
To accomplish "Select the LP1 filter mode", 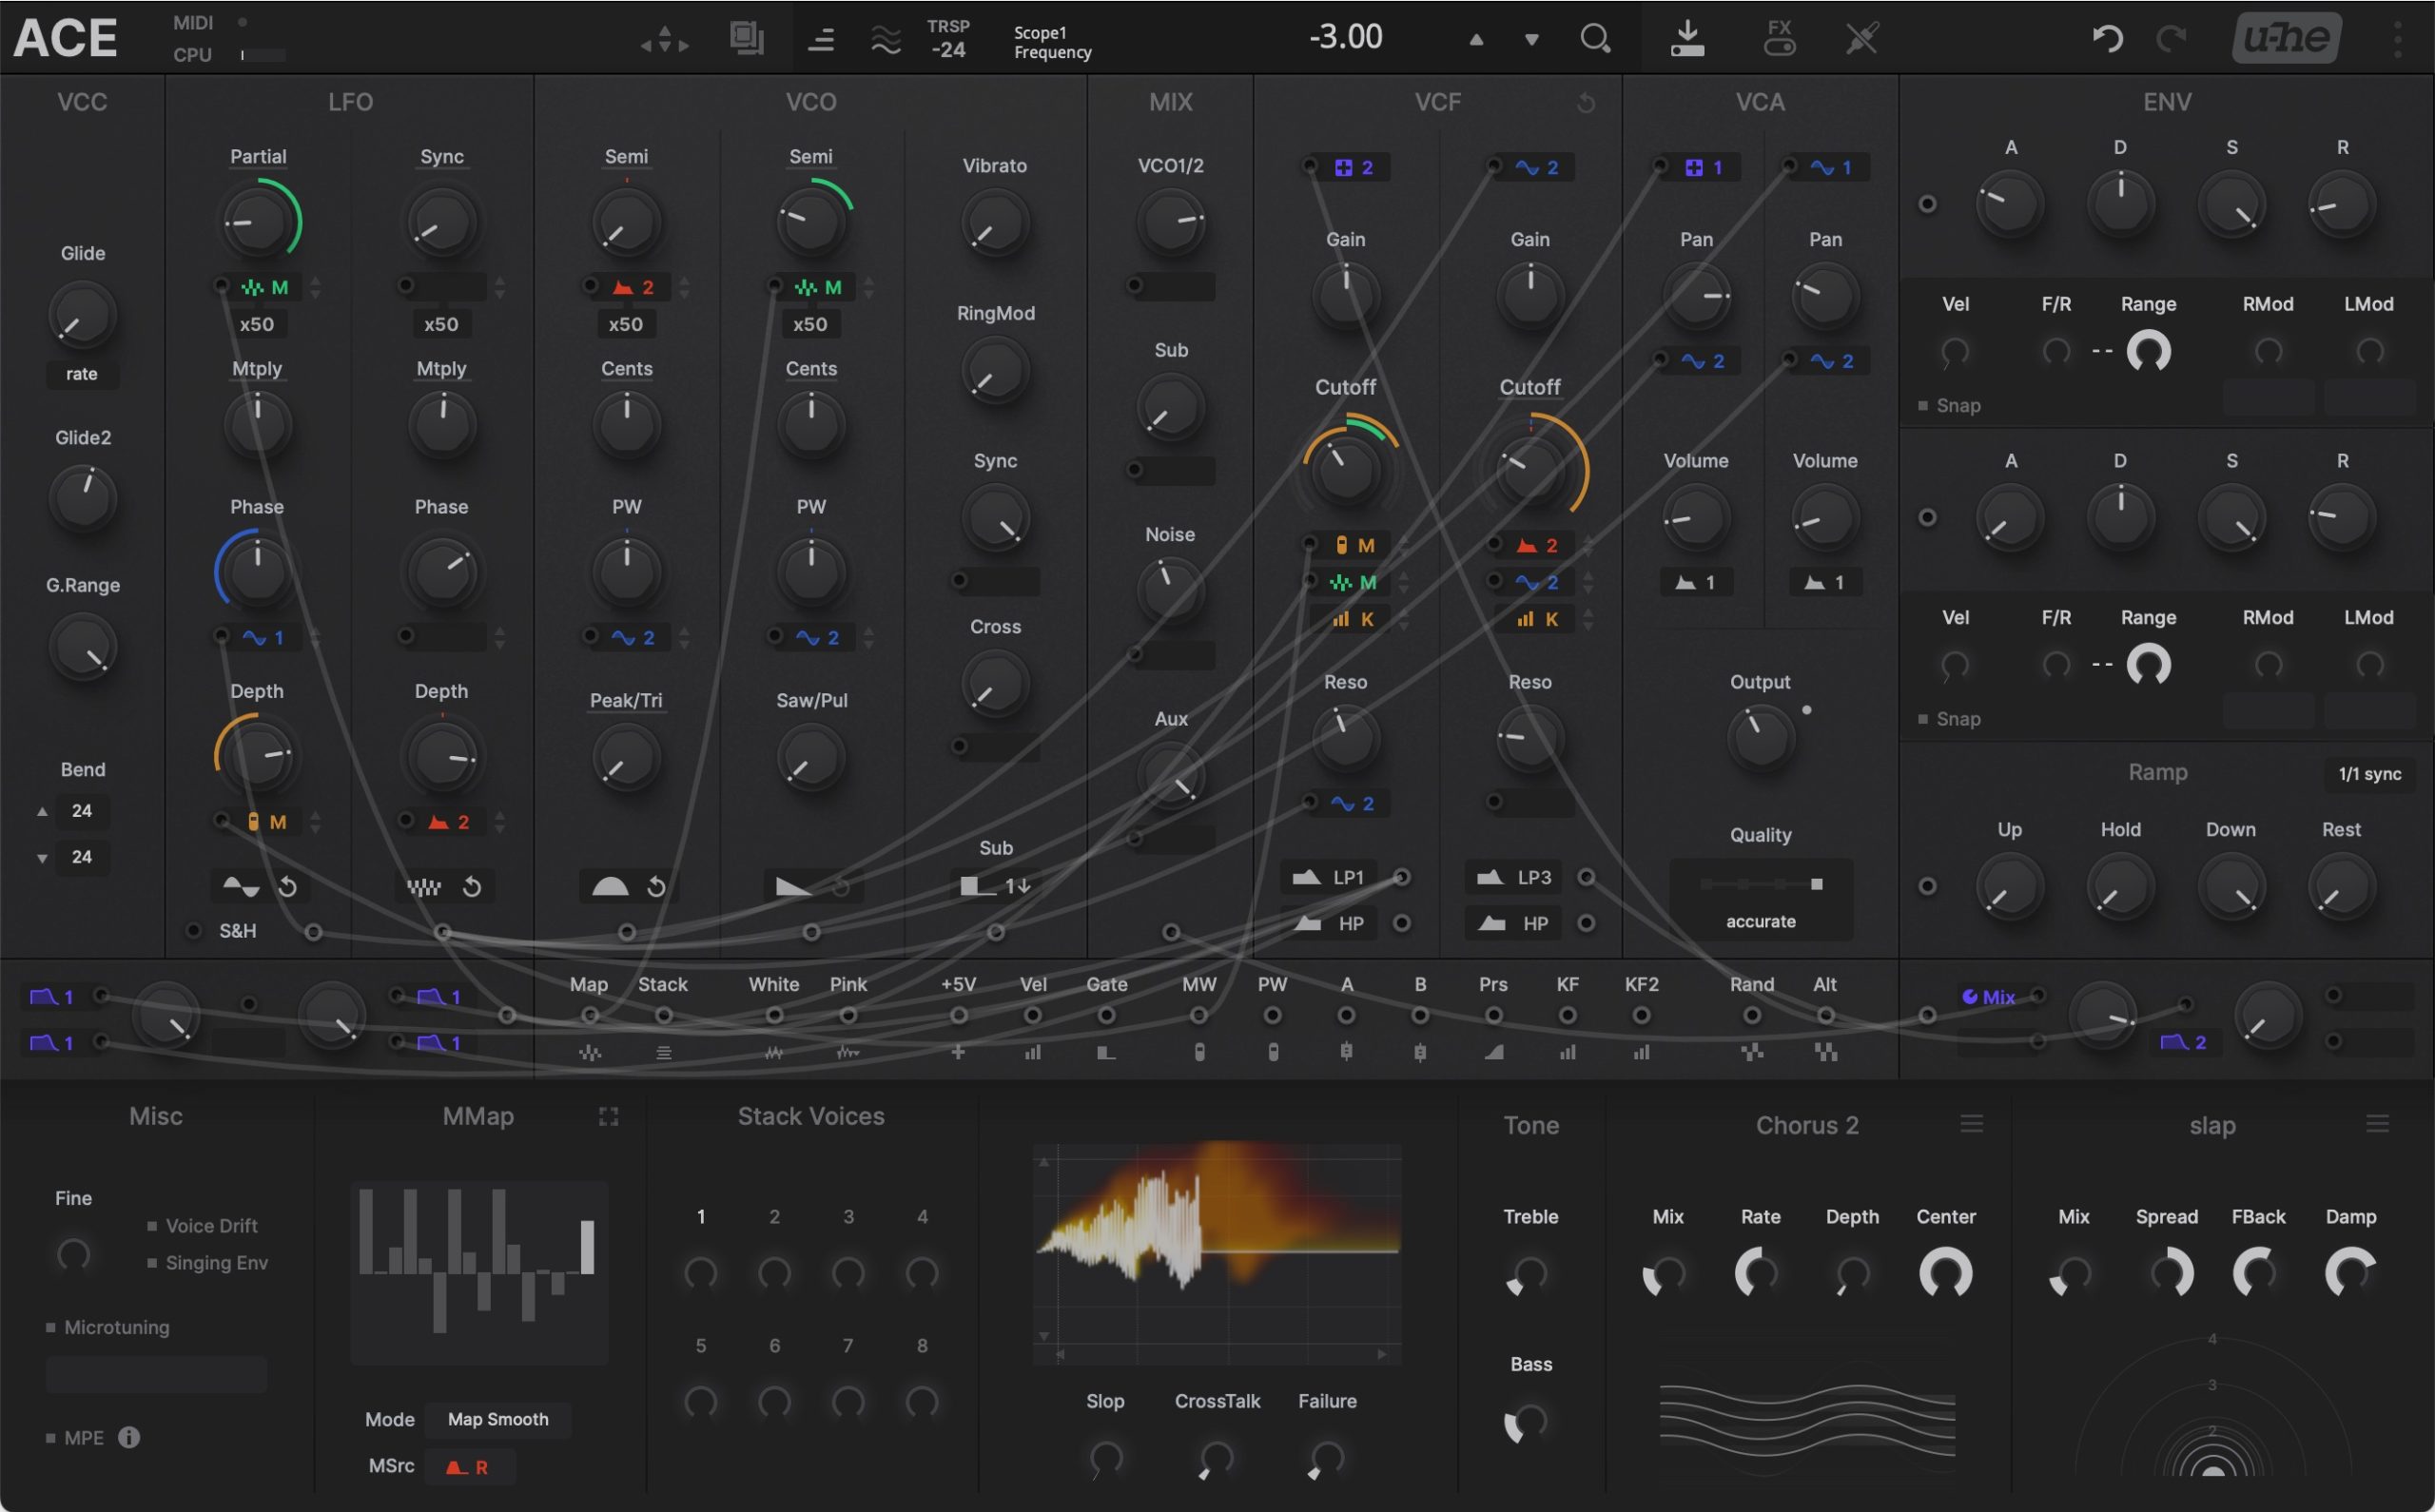I will 1329,877.
